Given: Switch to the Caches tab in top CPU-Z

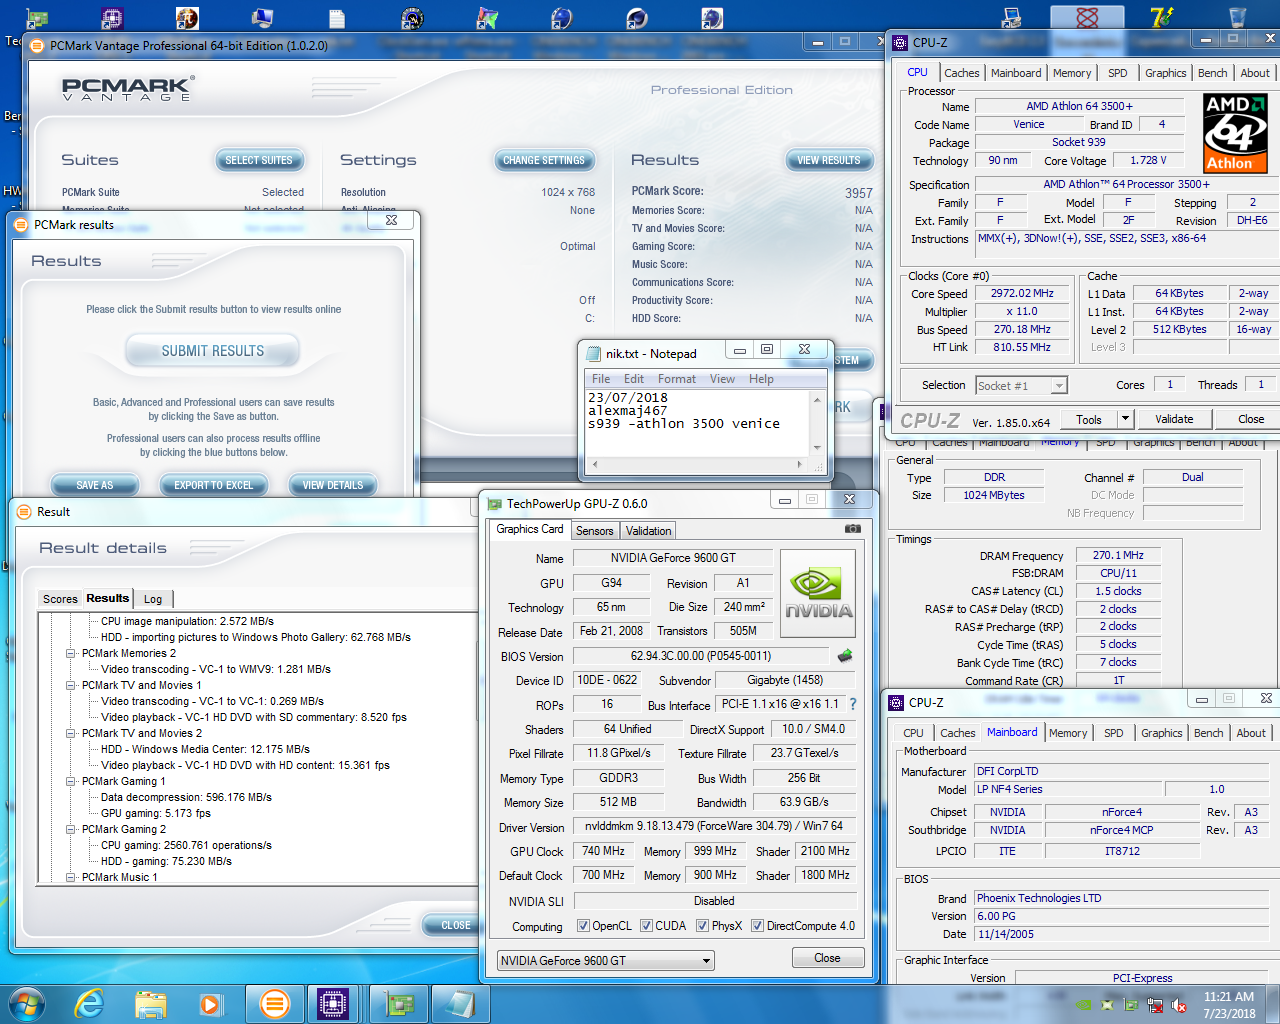Looking at the screenshot, I should coord(961,73).
